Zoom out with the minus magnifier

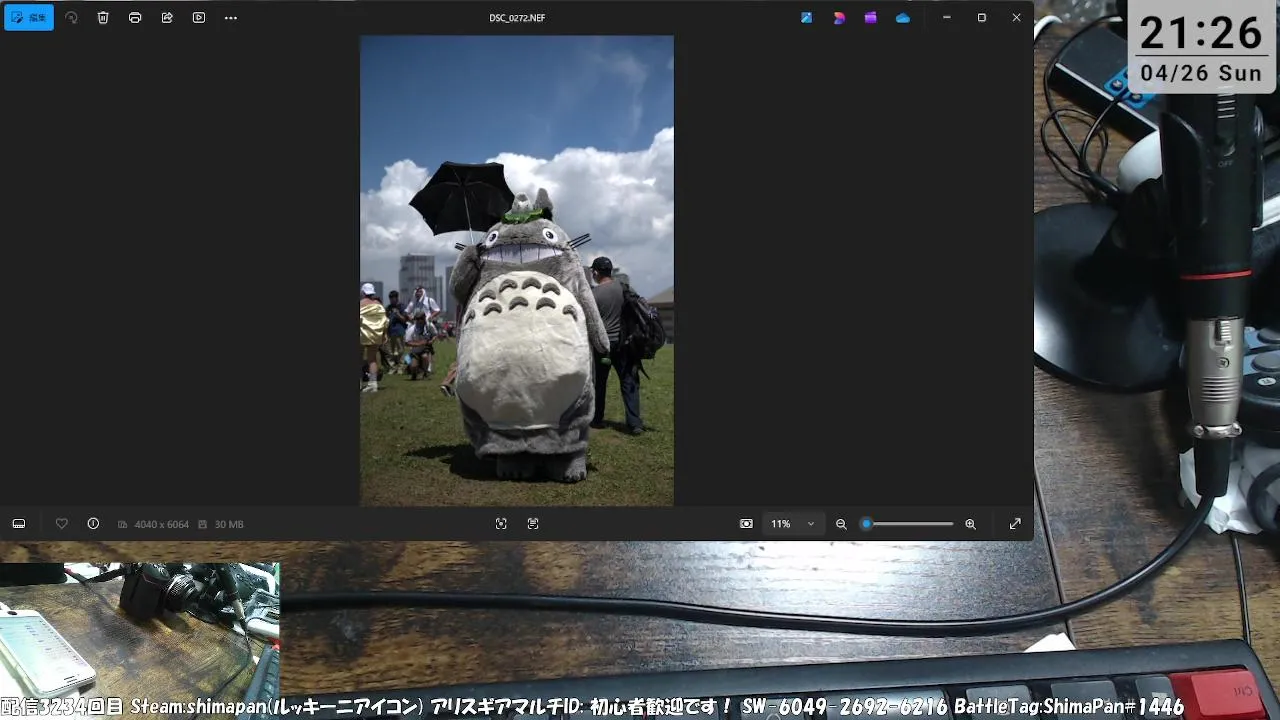coord(841,524)
